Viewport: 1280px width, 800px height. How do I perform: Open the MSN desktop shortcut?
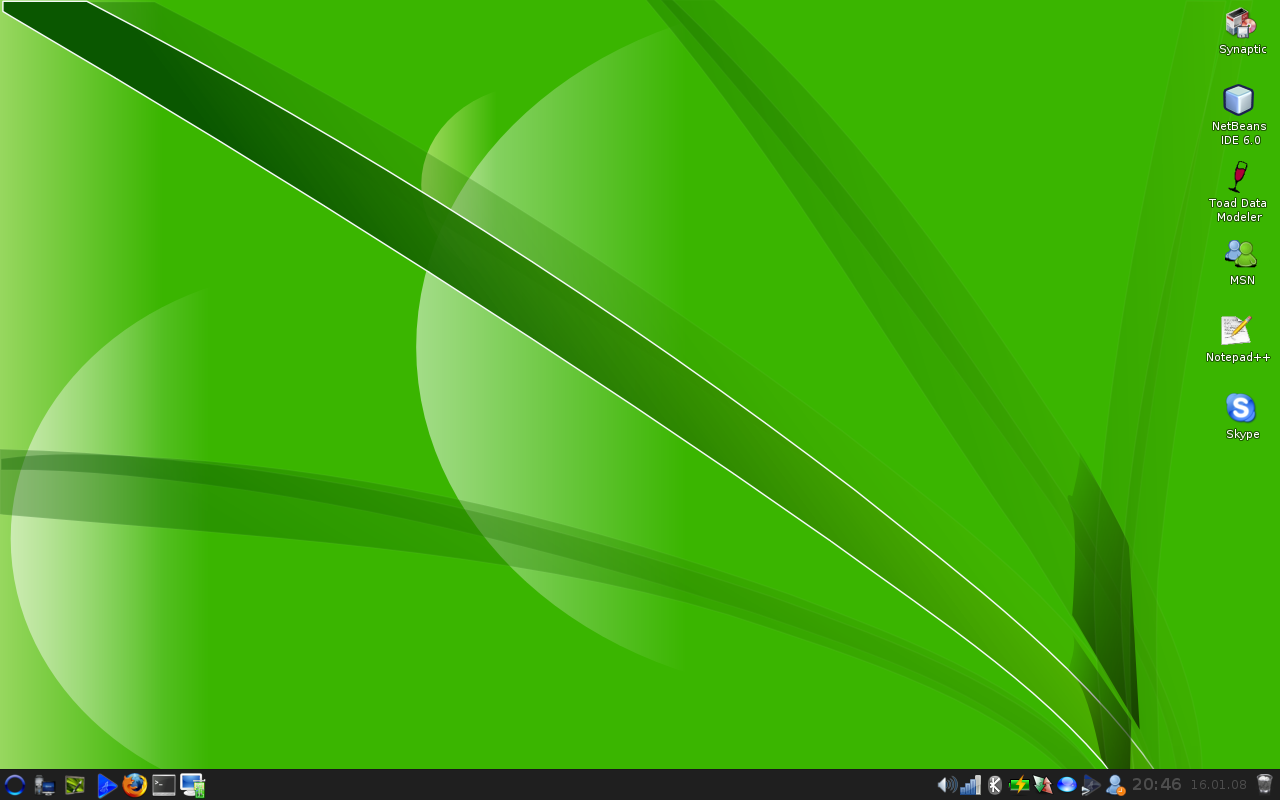1241,262
